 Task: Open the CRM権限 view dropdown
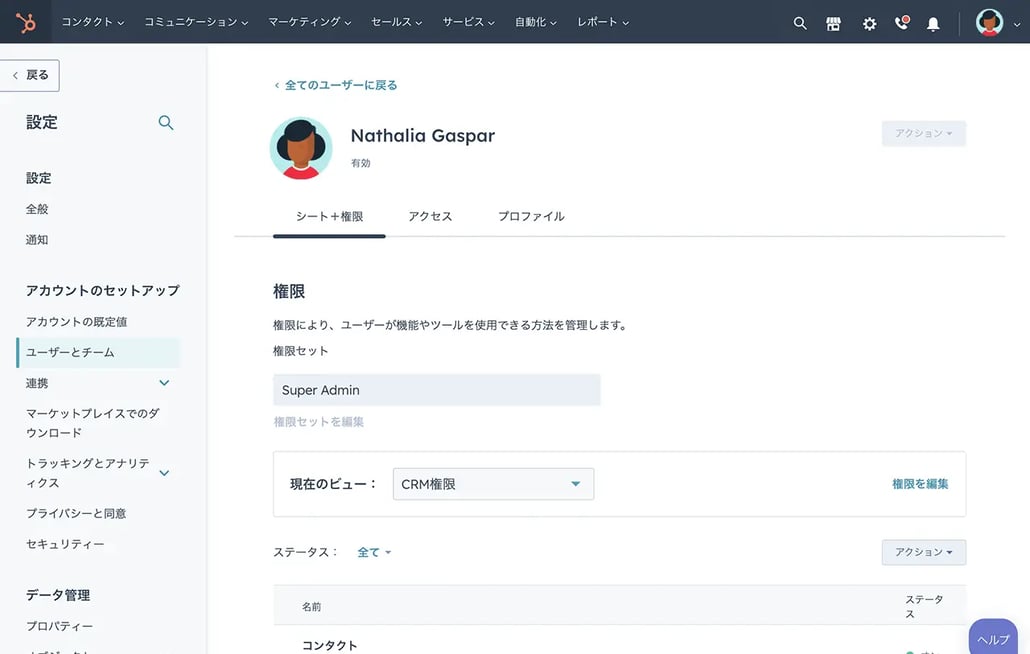click(x=493, y=484)
